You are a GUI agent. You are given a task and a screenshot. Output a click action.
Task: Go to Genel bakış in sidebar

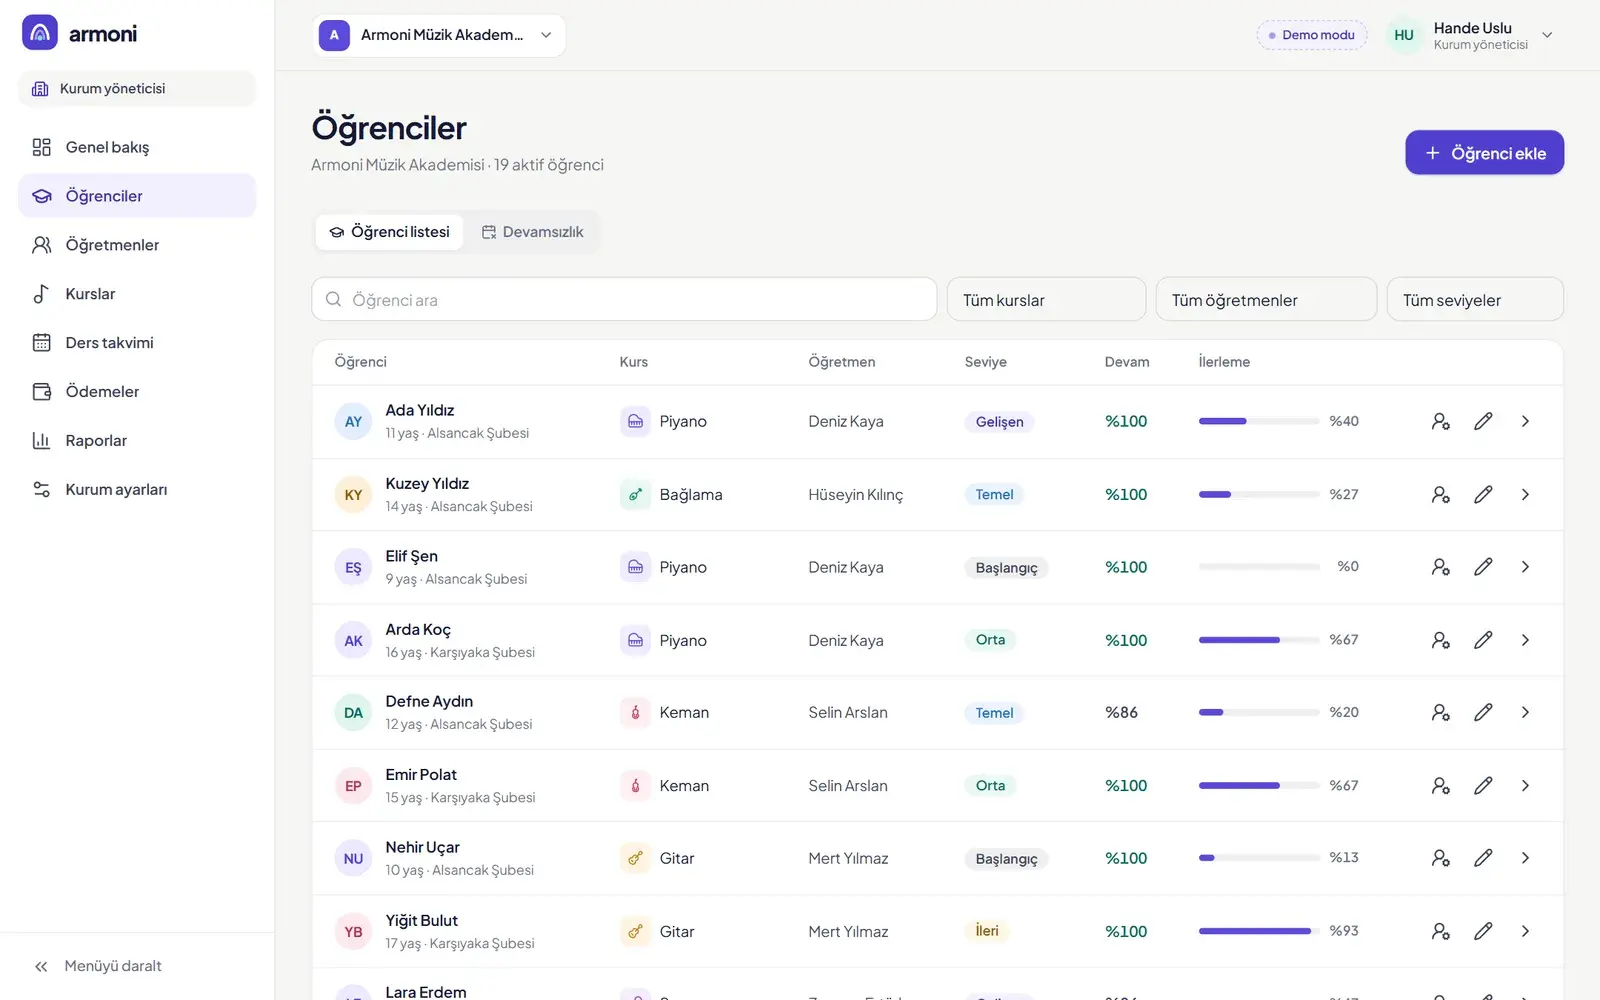coord(137,147)
